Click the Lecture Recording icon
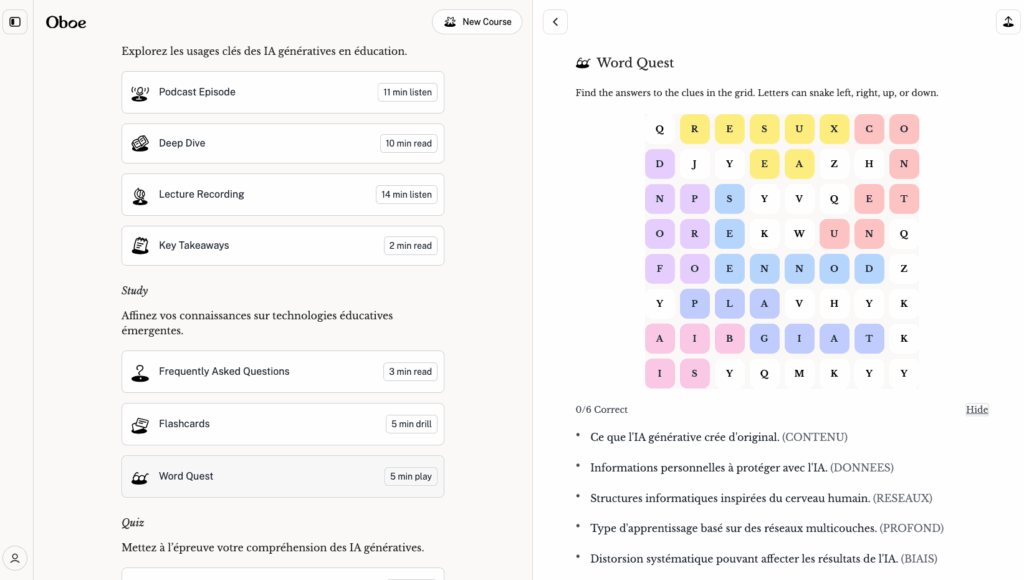1024x580 pixels. [x=140, y=195]
